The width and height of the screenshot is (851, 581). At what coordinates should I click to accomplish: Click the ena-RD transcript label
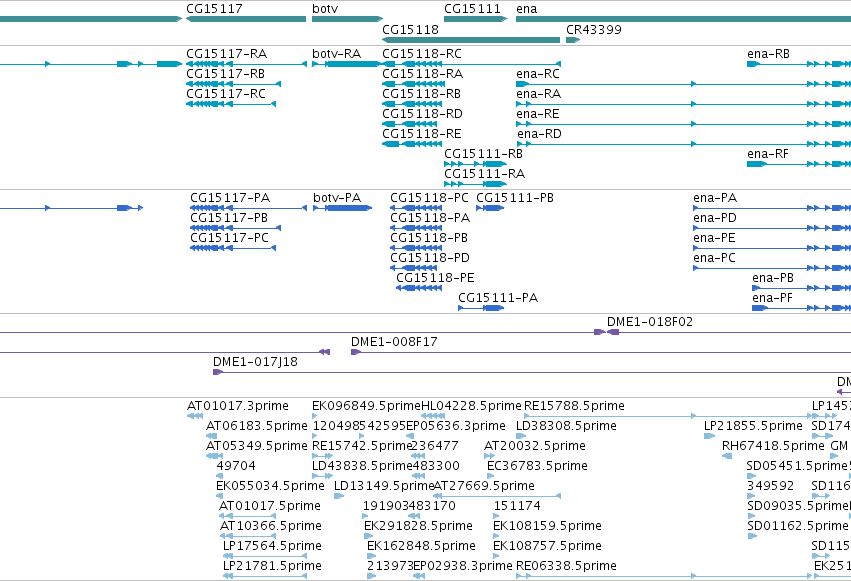coord(539,134)
